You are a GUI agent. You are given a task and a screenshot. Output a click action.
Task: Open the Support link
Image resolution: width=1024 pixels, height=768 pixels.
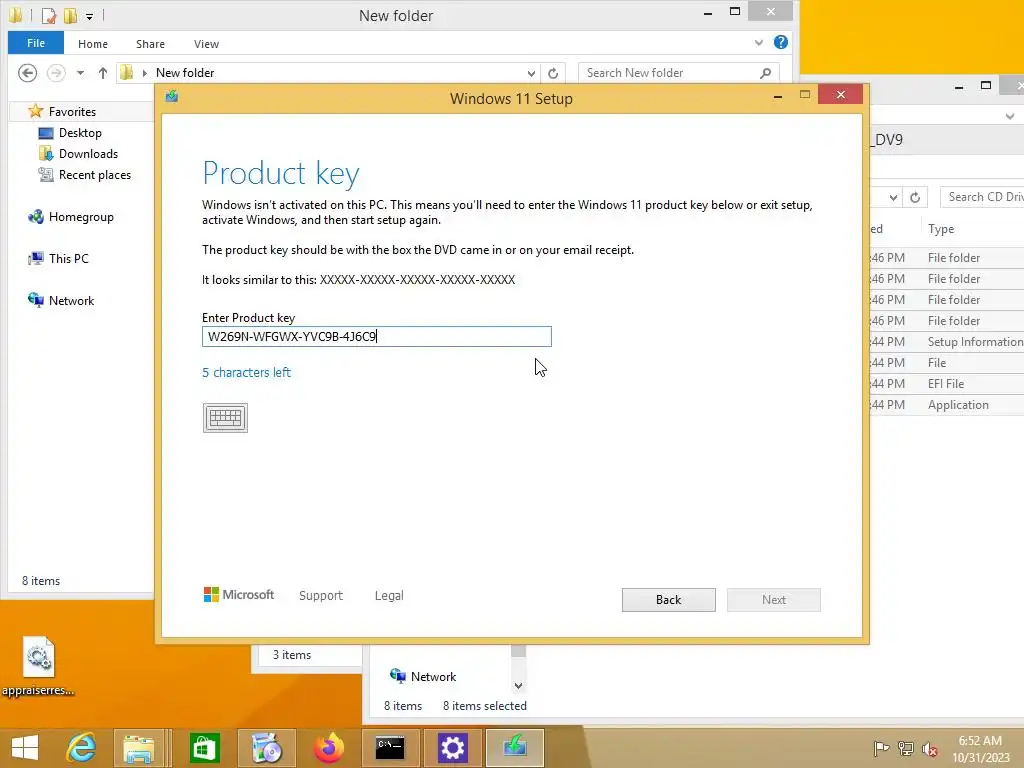(321, 596)
